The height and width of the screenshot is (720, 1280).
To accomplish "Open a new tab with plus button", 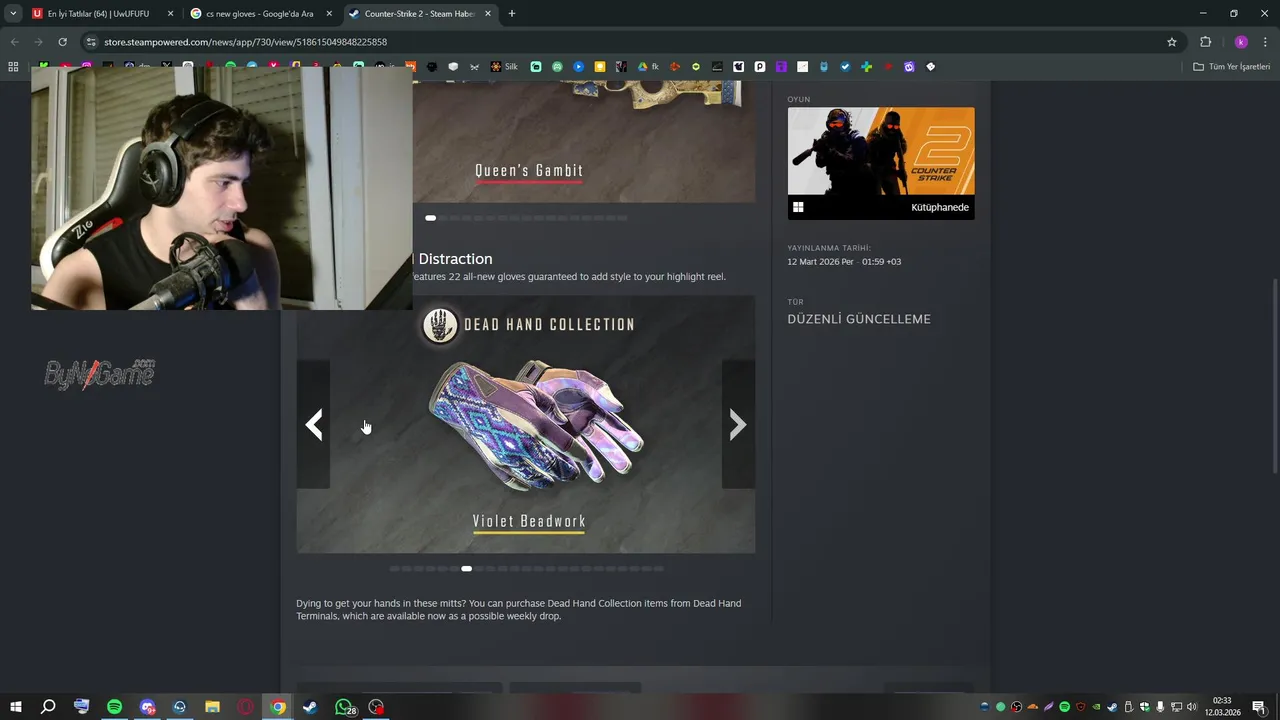I will pyautogui.click(x=512, y=14).
